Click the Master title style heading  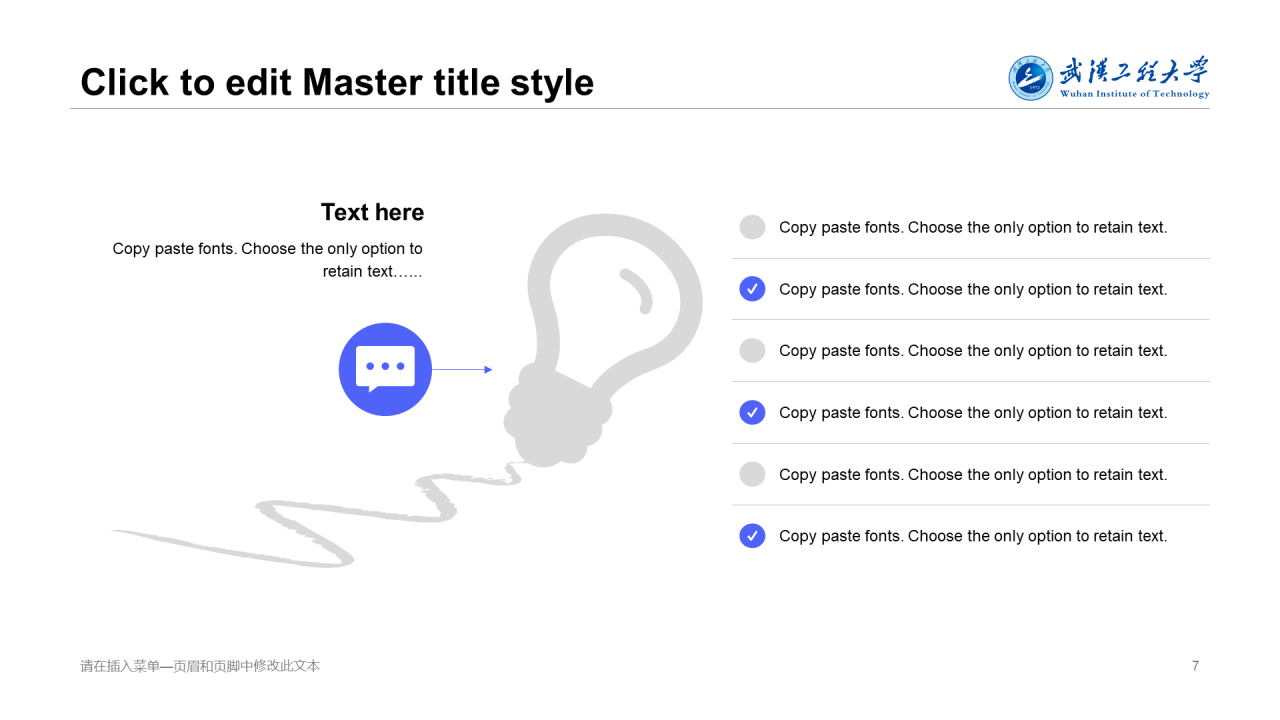[x=337, y=82]
